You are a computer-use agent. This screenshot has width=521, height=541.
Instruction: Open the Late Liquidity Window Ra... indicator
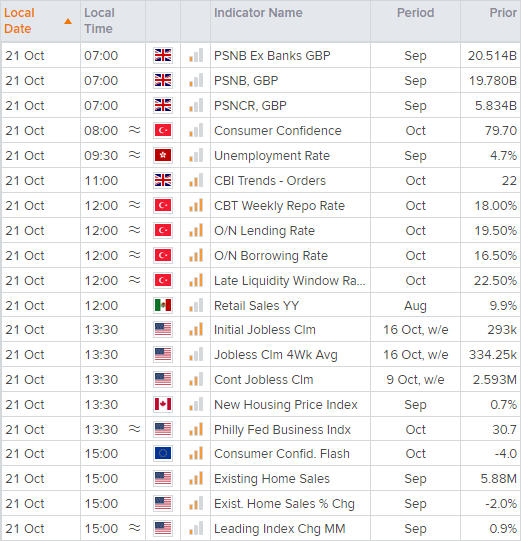click(x=289, y=281)
